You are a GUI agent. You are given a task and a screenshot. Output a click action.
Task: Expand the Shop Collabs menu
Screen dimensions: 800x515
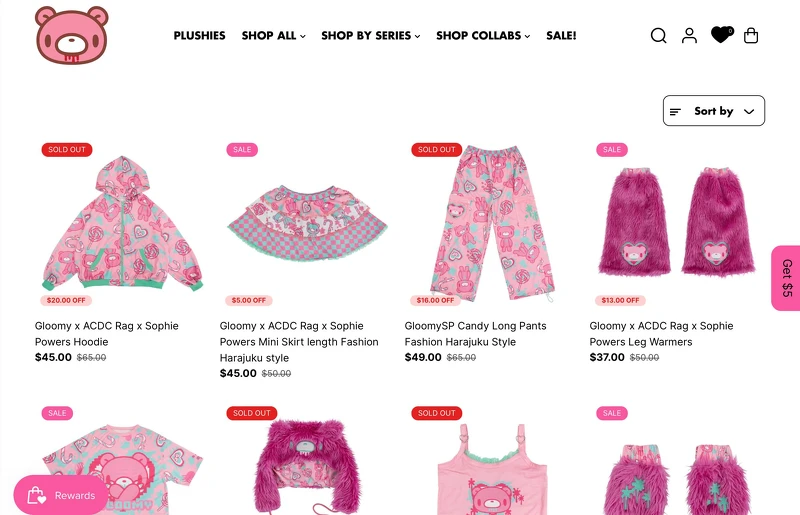tap(483, 35)
